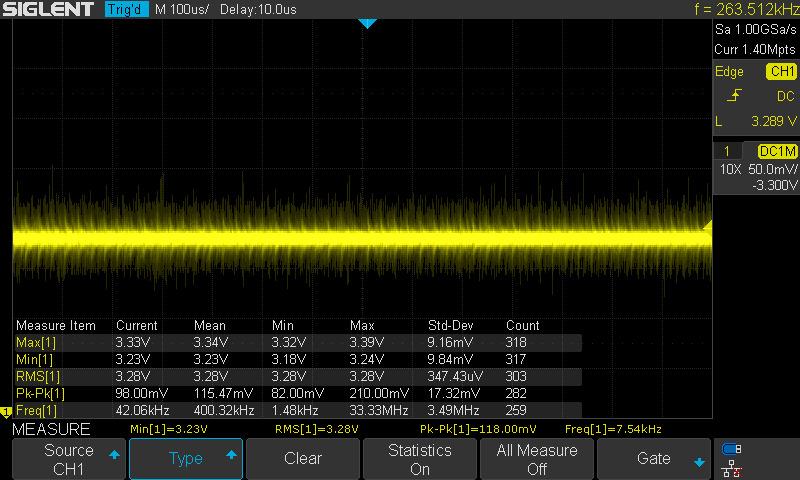Clear all measurements with Clear button
The height and width of the screenshot is (480, 800).
[x=303, y=459]
